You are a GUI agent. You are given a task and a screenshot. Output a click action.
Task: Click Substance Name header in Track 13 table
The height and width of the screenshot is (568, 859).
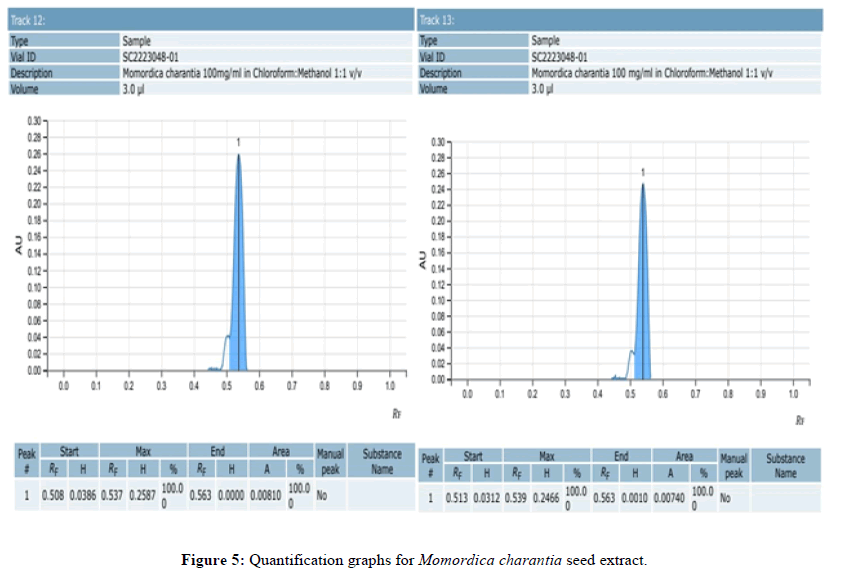click(x=785, y=466)
